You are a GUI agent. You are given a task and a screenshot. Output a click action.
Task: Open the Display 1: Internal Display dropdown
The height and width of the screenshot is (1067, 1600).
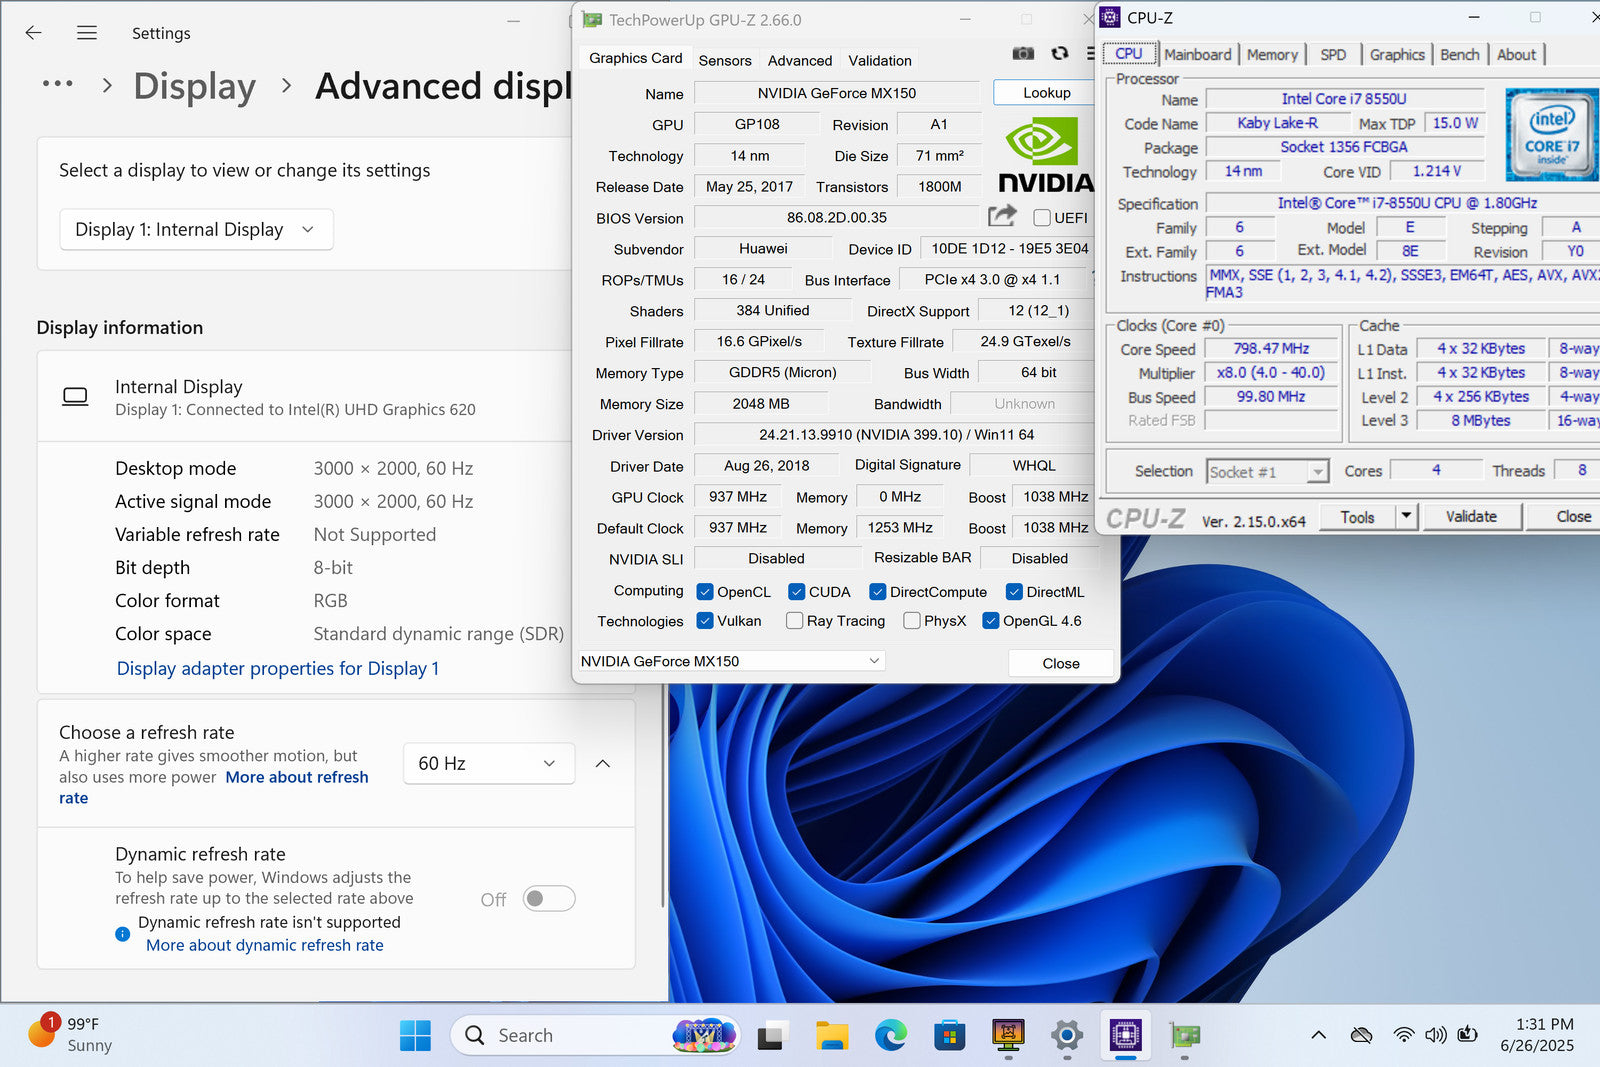(x=196, y=230)
